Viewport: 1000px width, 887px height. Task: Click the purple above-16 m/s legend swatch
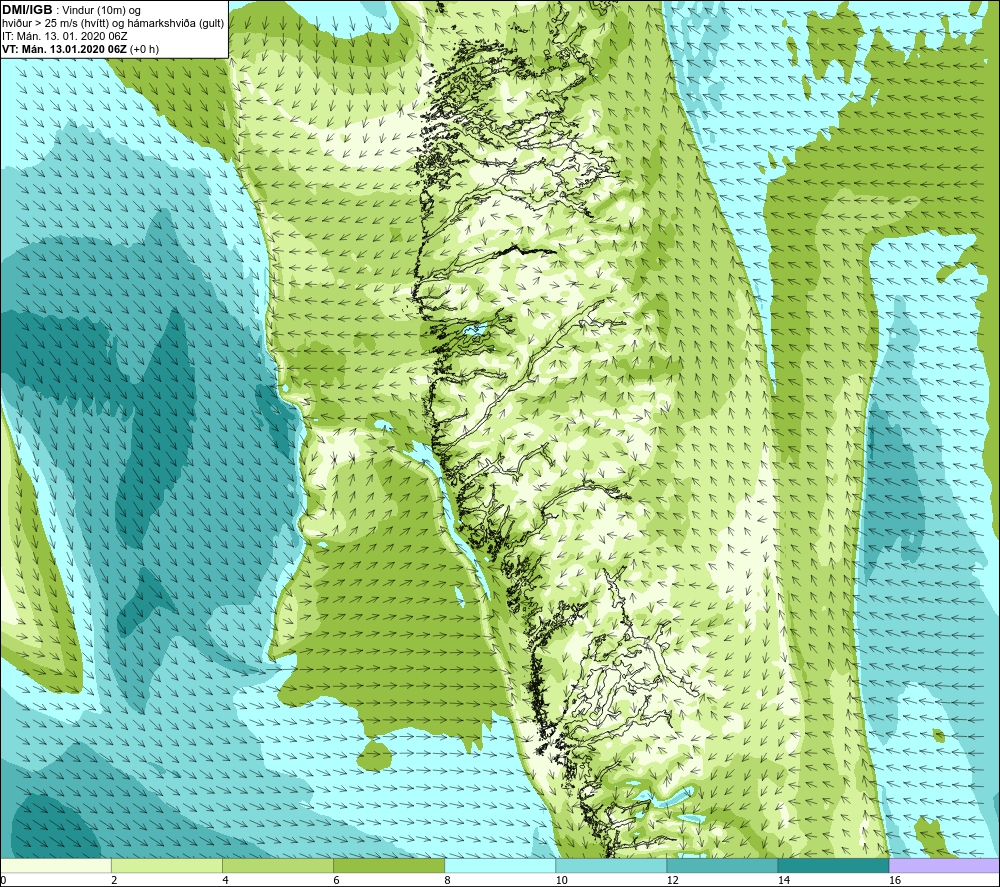[x=944, y=865]
